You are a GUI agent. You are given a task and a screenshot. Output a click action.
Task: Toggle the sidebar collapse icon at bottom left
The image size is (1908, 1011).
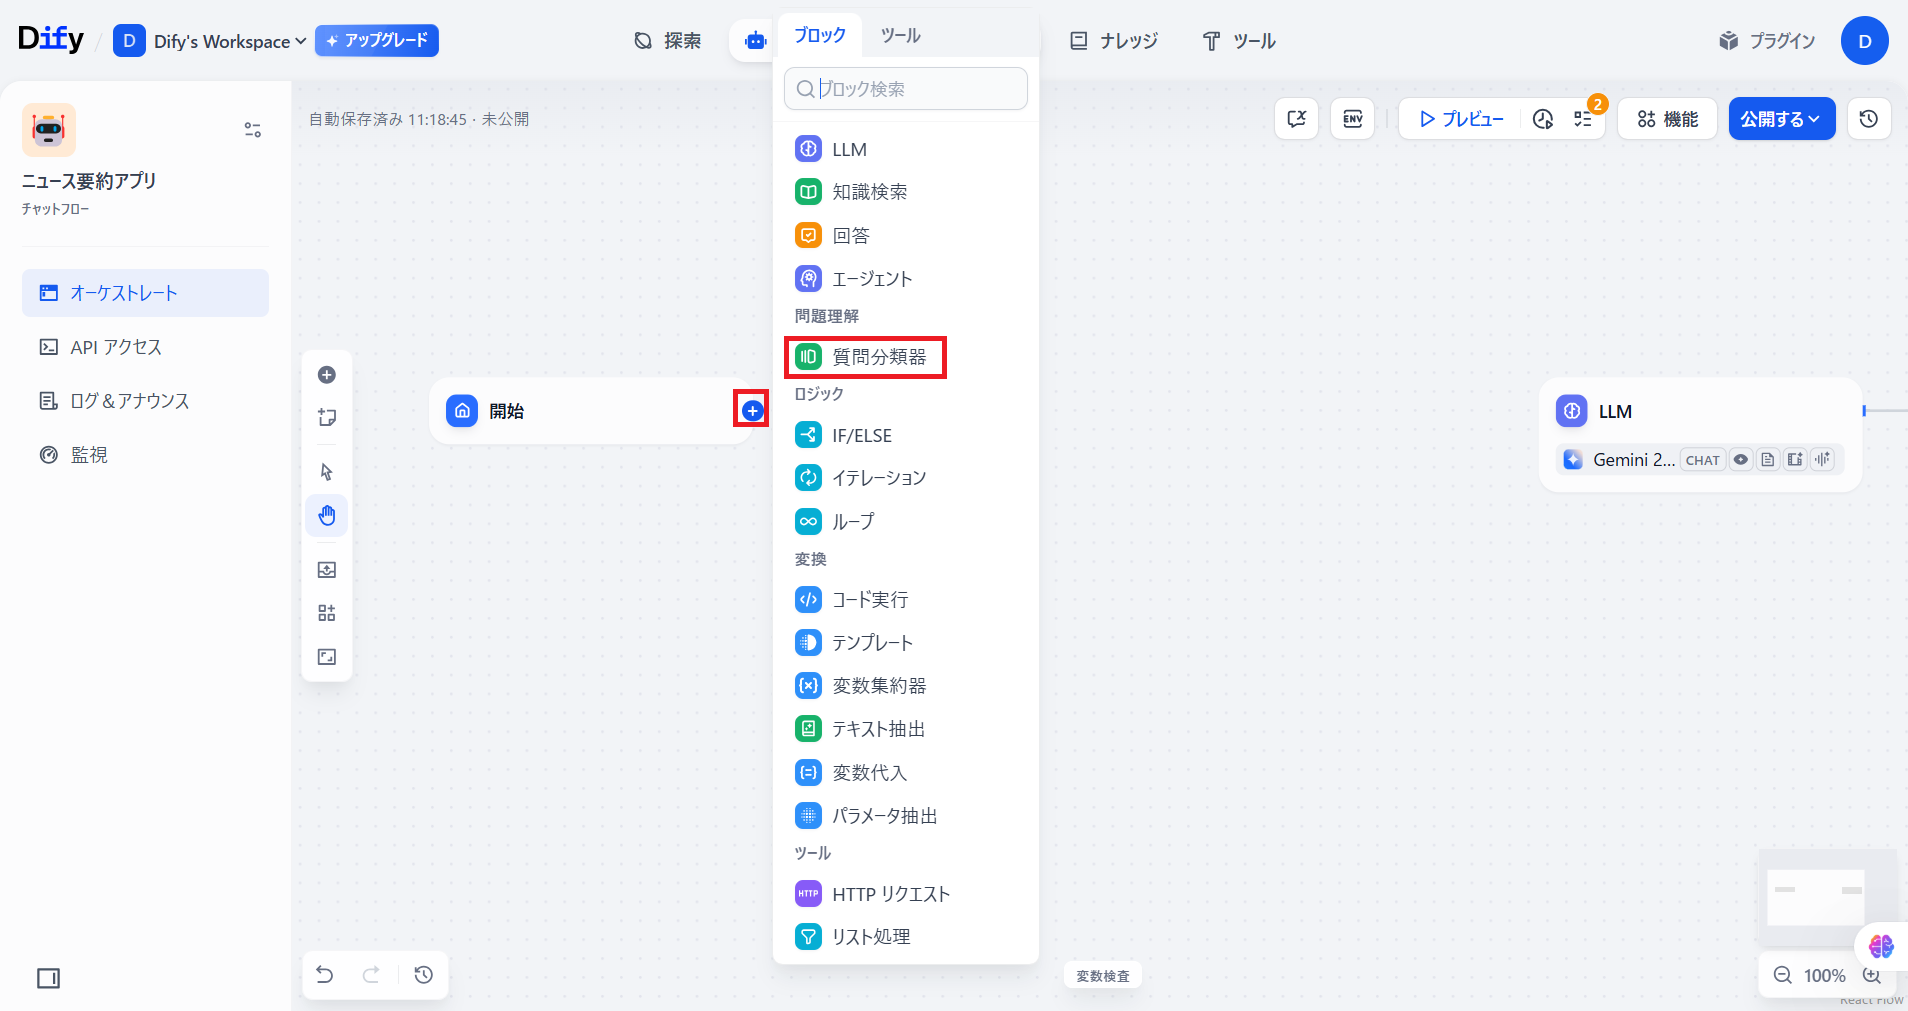48,978
